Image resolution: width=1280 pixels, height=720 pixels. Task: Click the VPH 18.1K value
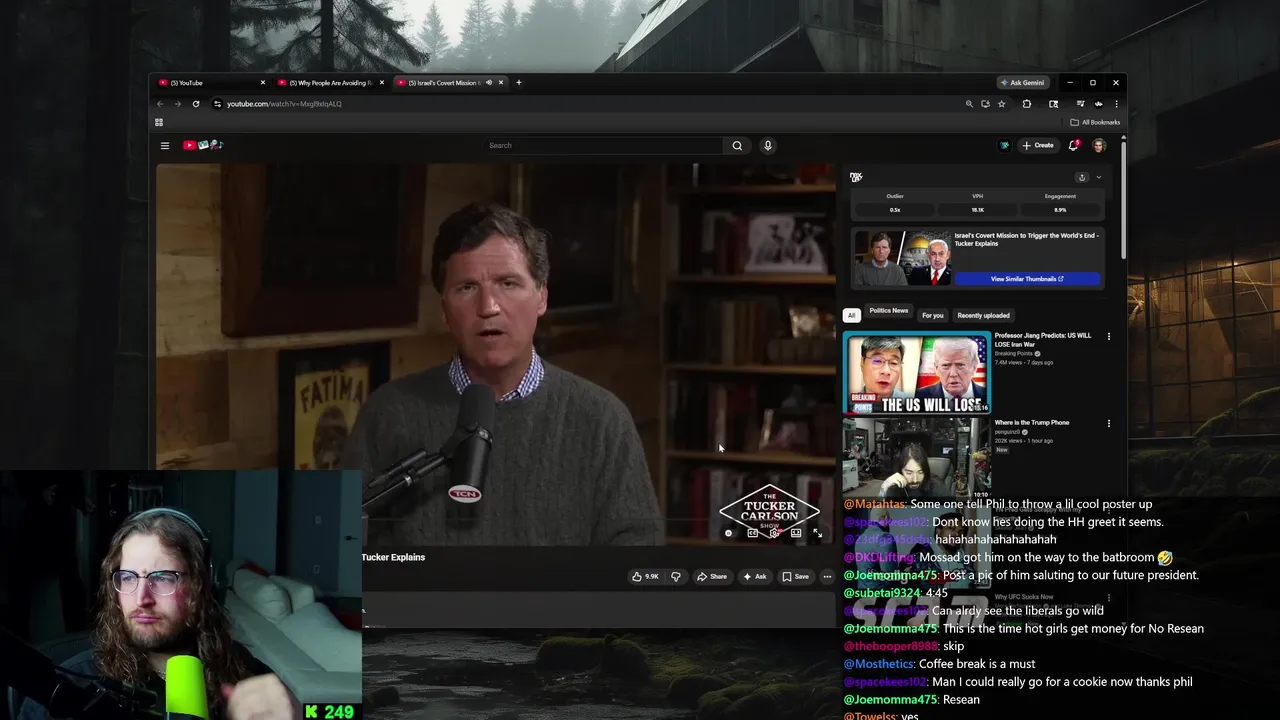[978, 210]
